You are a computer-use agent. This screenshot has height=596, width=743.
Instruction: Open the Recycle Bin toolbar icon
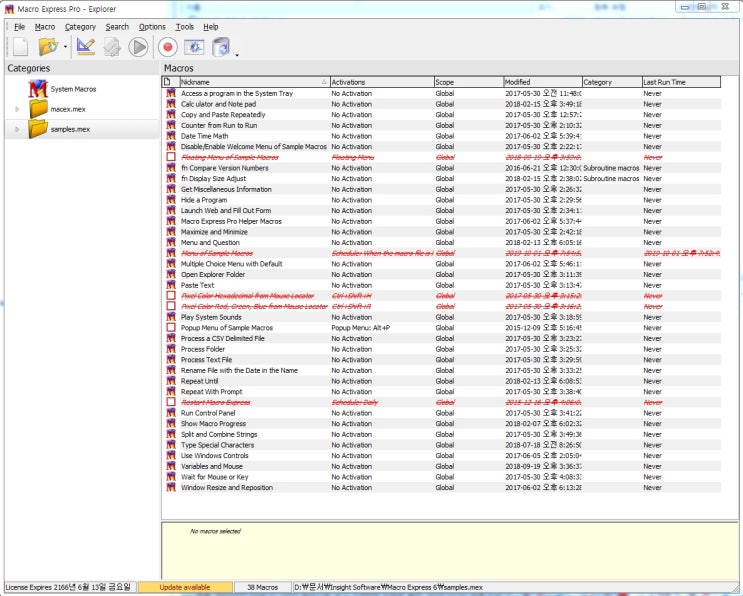pos(221,47)
